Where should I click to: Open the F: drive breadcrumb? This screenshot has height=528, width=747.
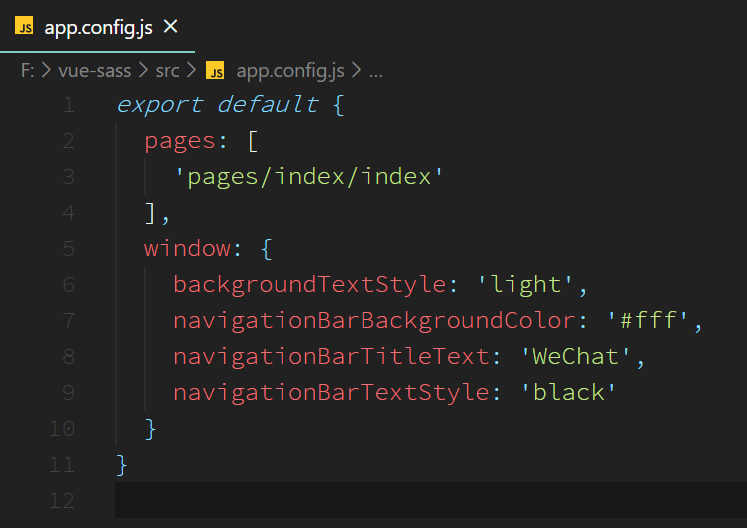coord(27,71)
